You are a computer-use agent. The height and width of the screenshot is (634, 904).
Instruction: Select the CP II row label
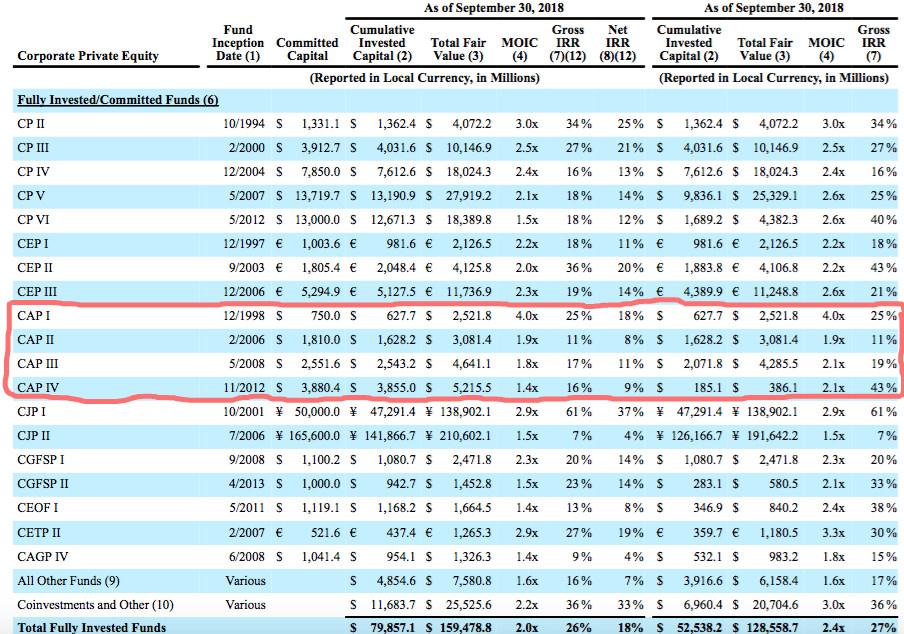click(x=31, y=125)
